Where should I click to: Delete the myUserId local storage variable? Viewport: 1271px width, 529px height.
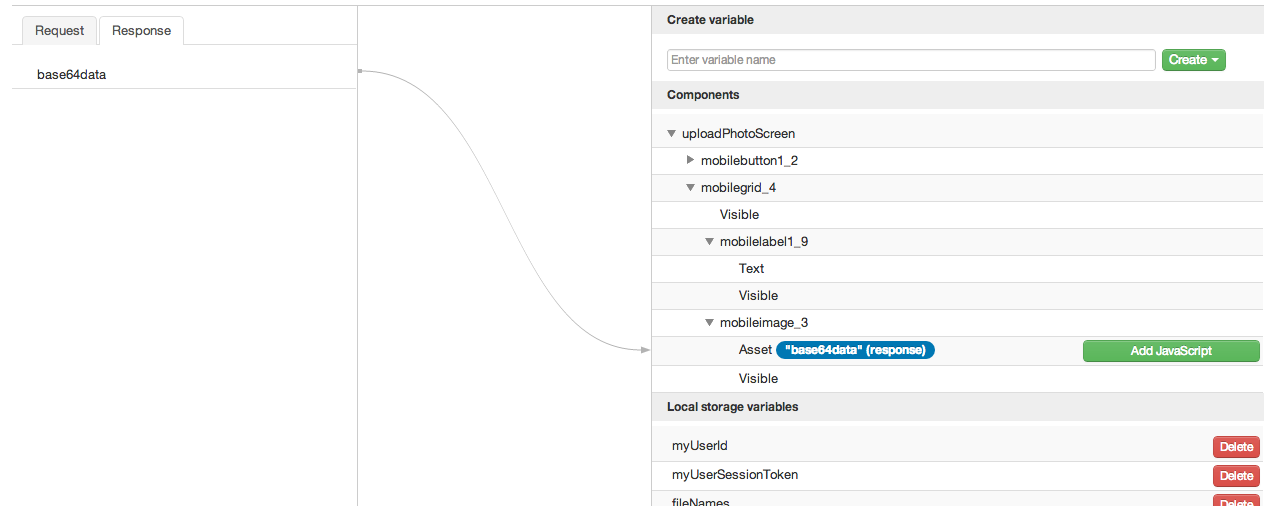point(1236,447)
